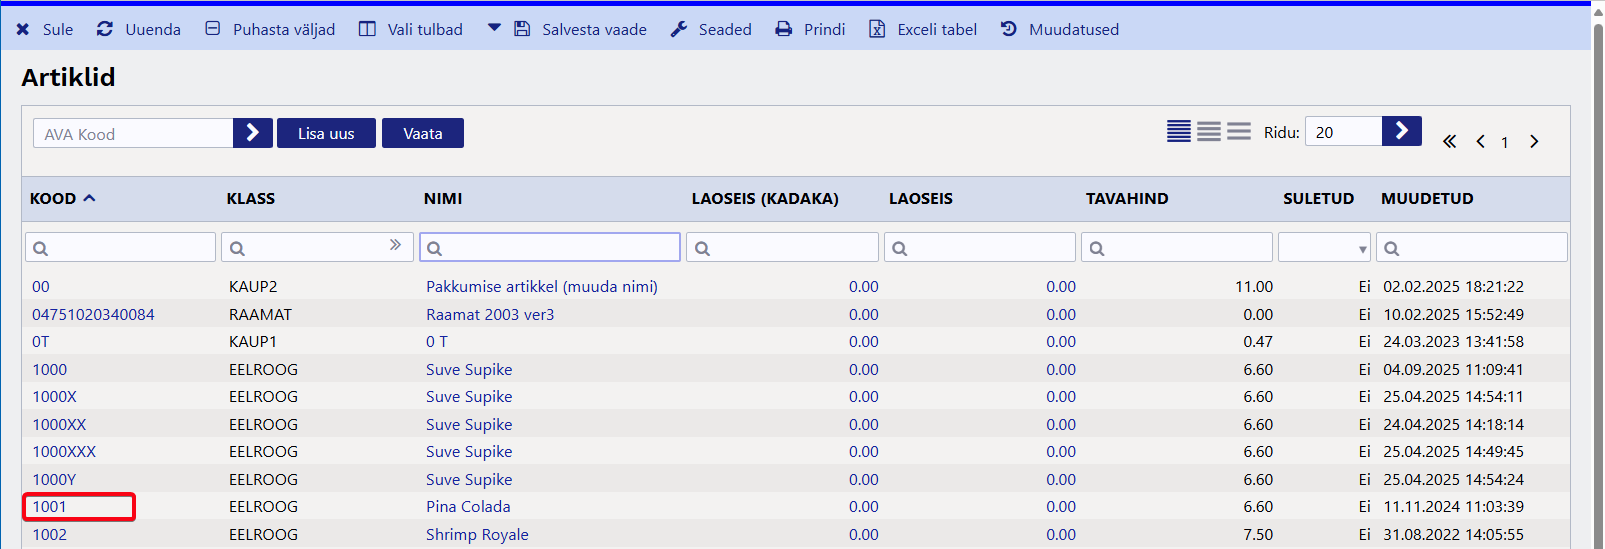The image size is (1605, 549).
Task: Select the medium row spacing icon
Action: [x=1209, y=132]
